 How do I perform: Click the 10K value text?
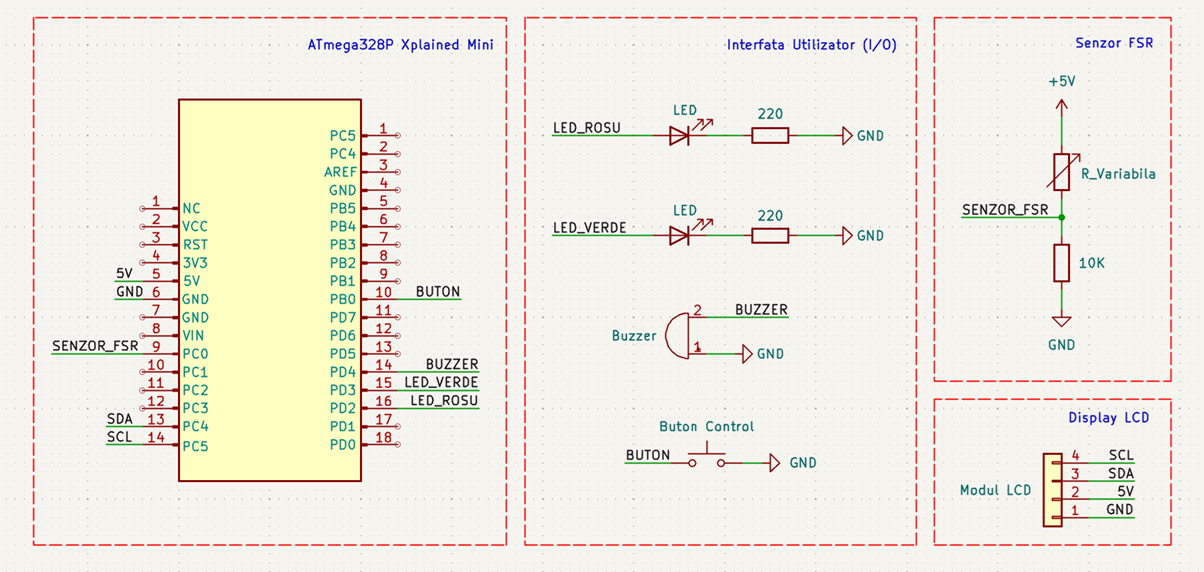1091,263
